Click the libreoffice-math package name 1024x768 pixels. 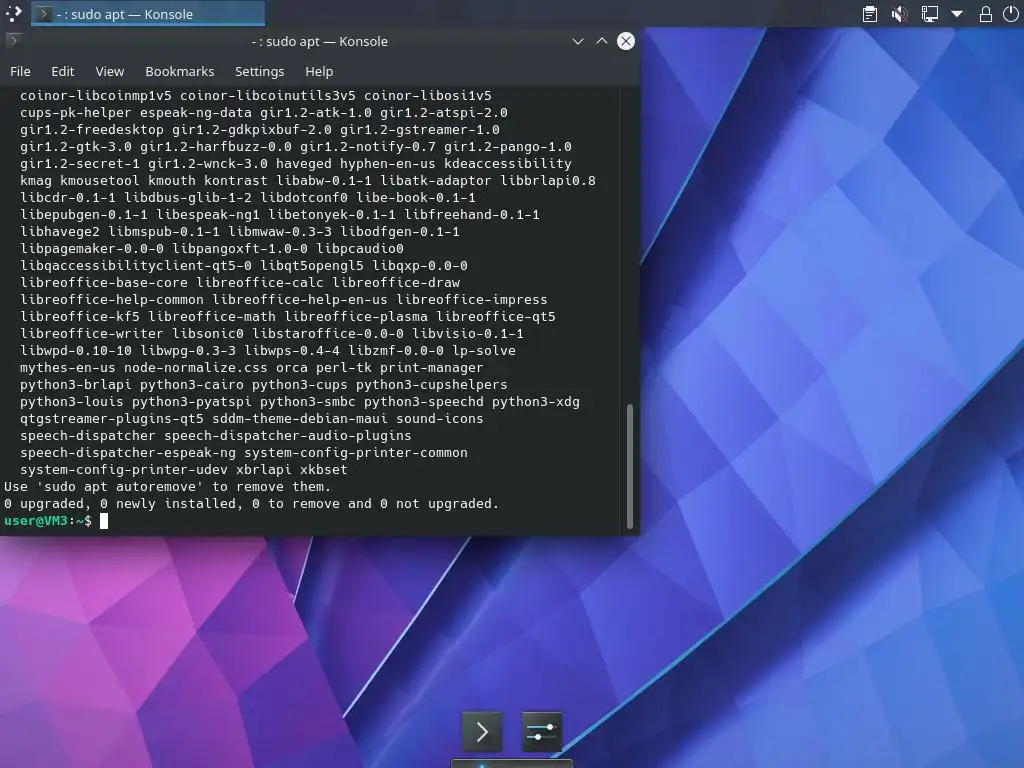coord(212,317)
